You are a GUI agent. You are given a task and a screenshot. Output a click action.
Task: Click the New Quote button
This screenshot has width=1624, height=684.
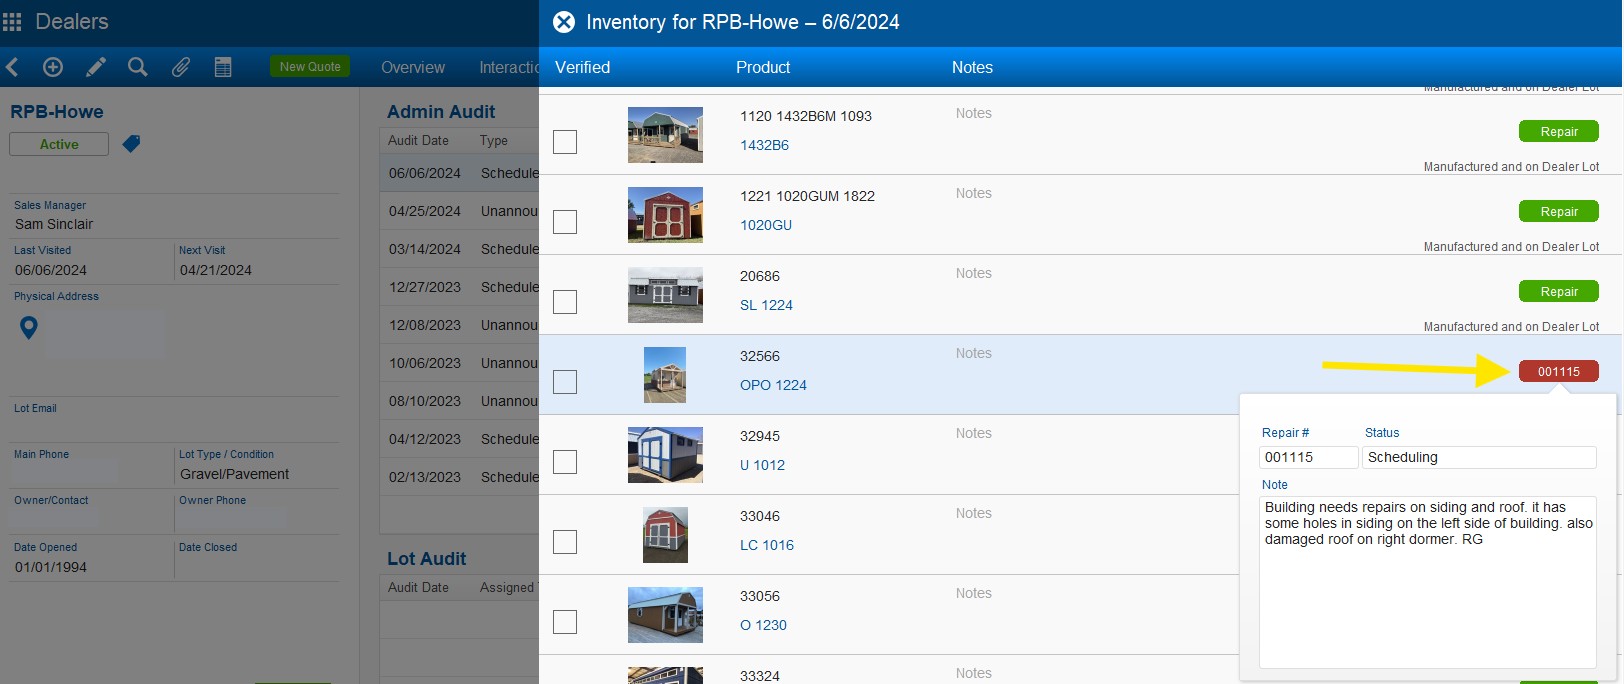pyautogui.click(x=310, y=66)
